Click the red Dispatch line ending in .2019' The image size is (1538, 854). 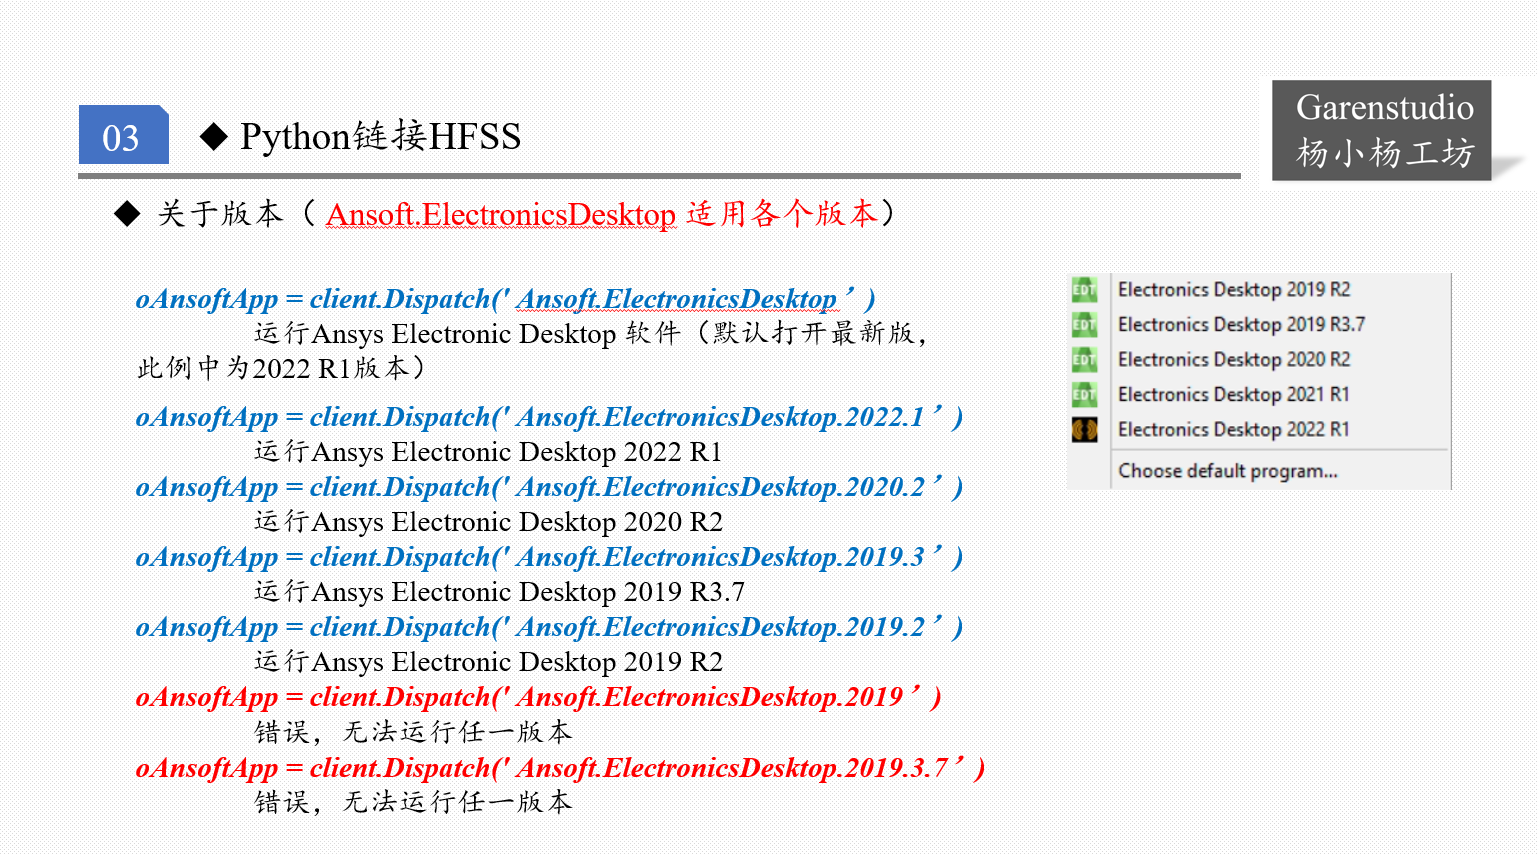tap(538, 697)
